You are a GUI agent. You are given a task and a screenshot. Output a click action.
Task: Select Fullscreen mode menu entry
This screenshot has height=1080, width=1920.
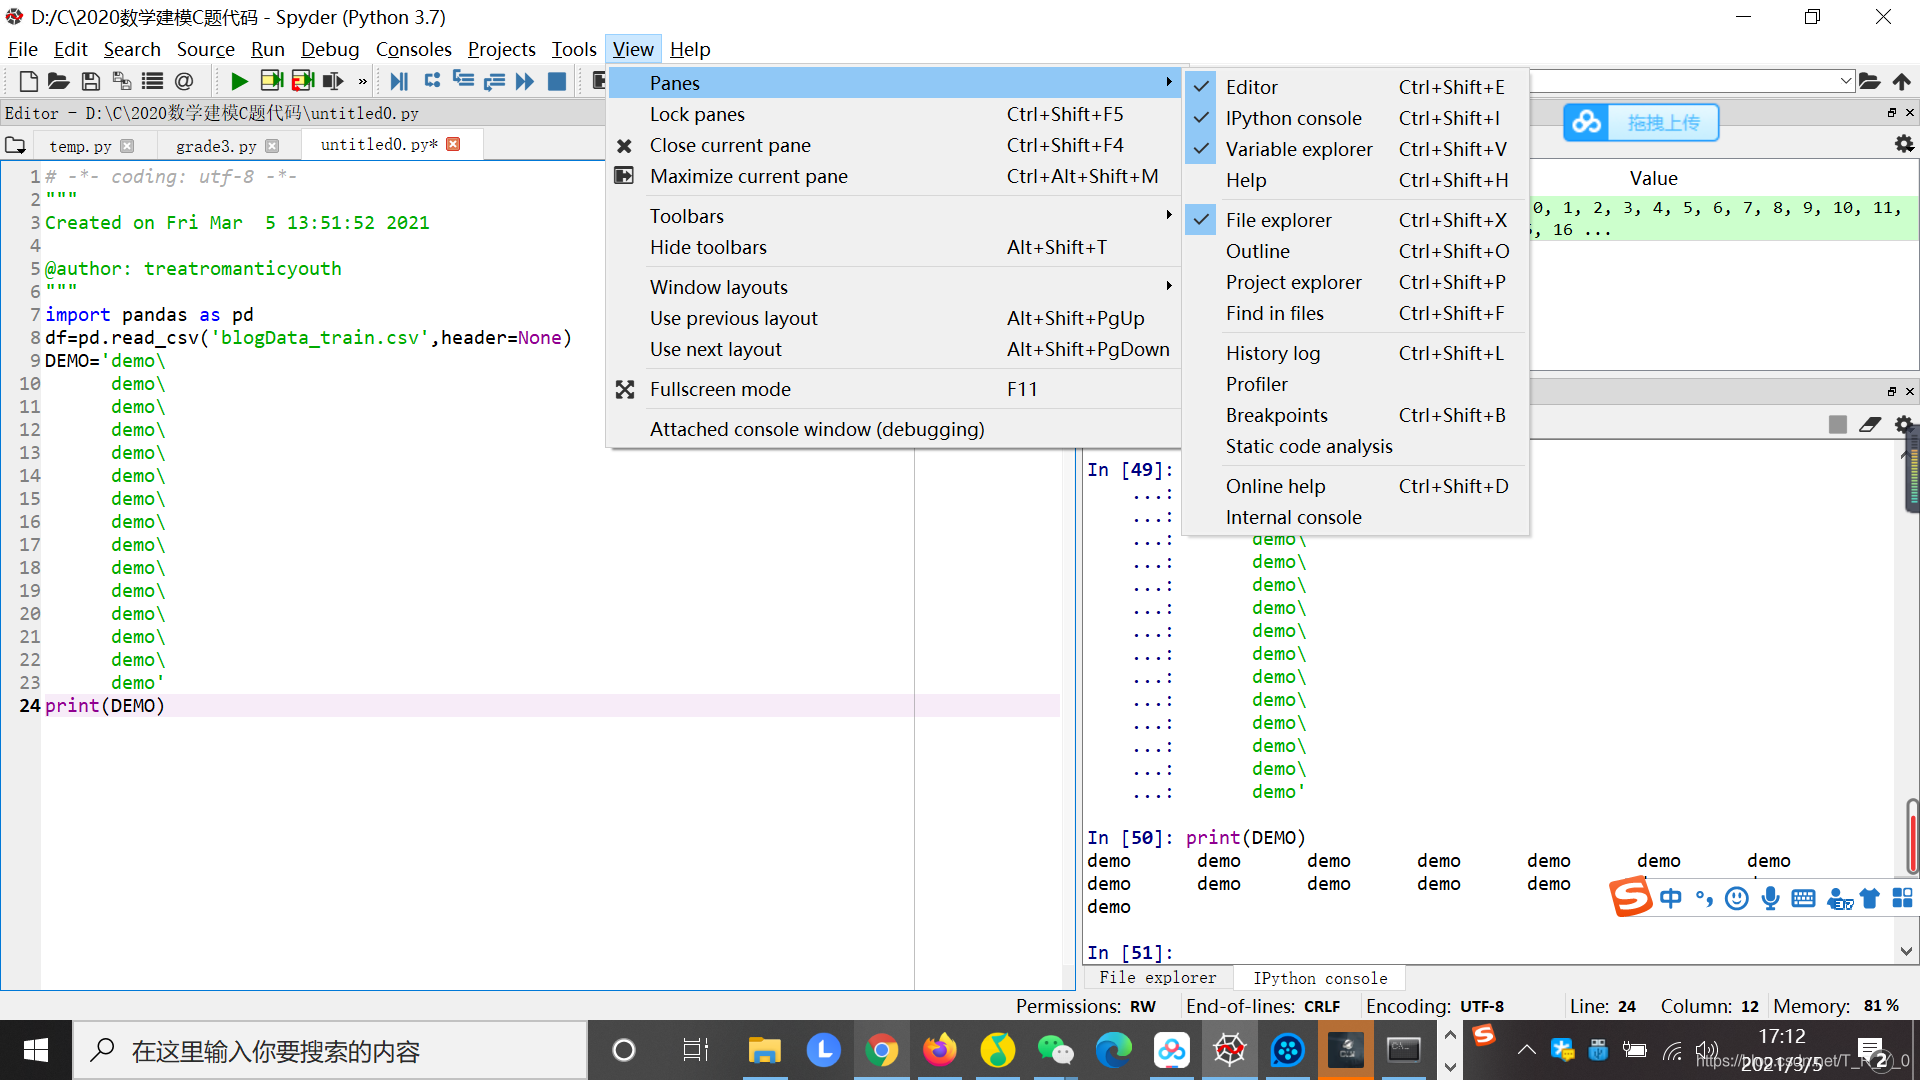click(894, 389)
